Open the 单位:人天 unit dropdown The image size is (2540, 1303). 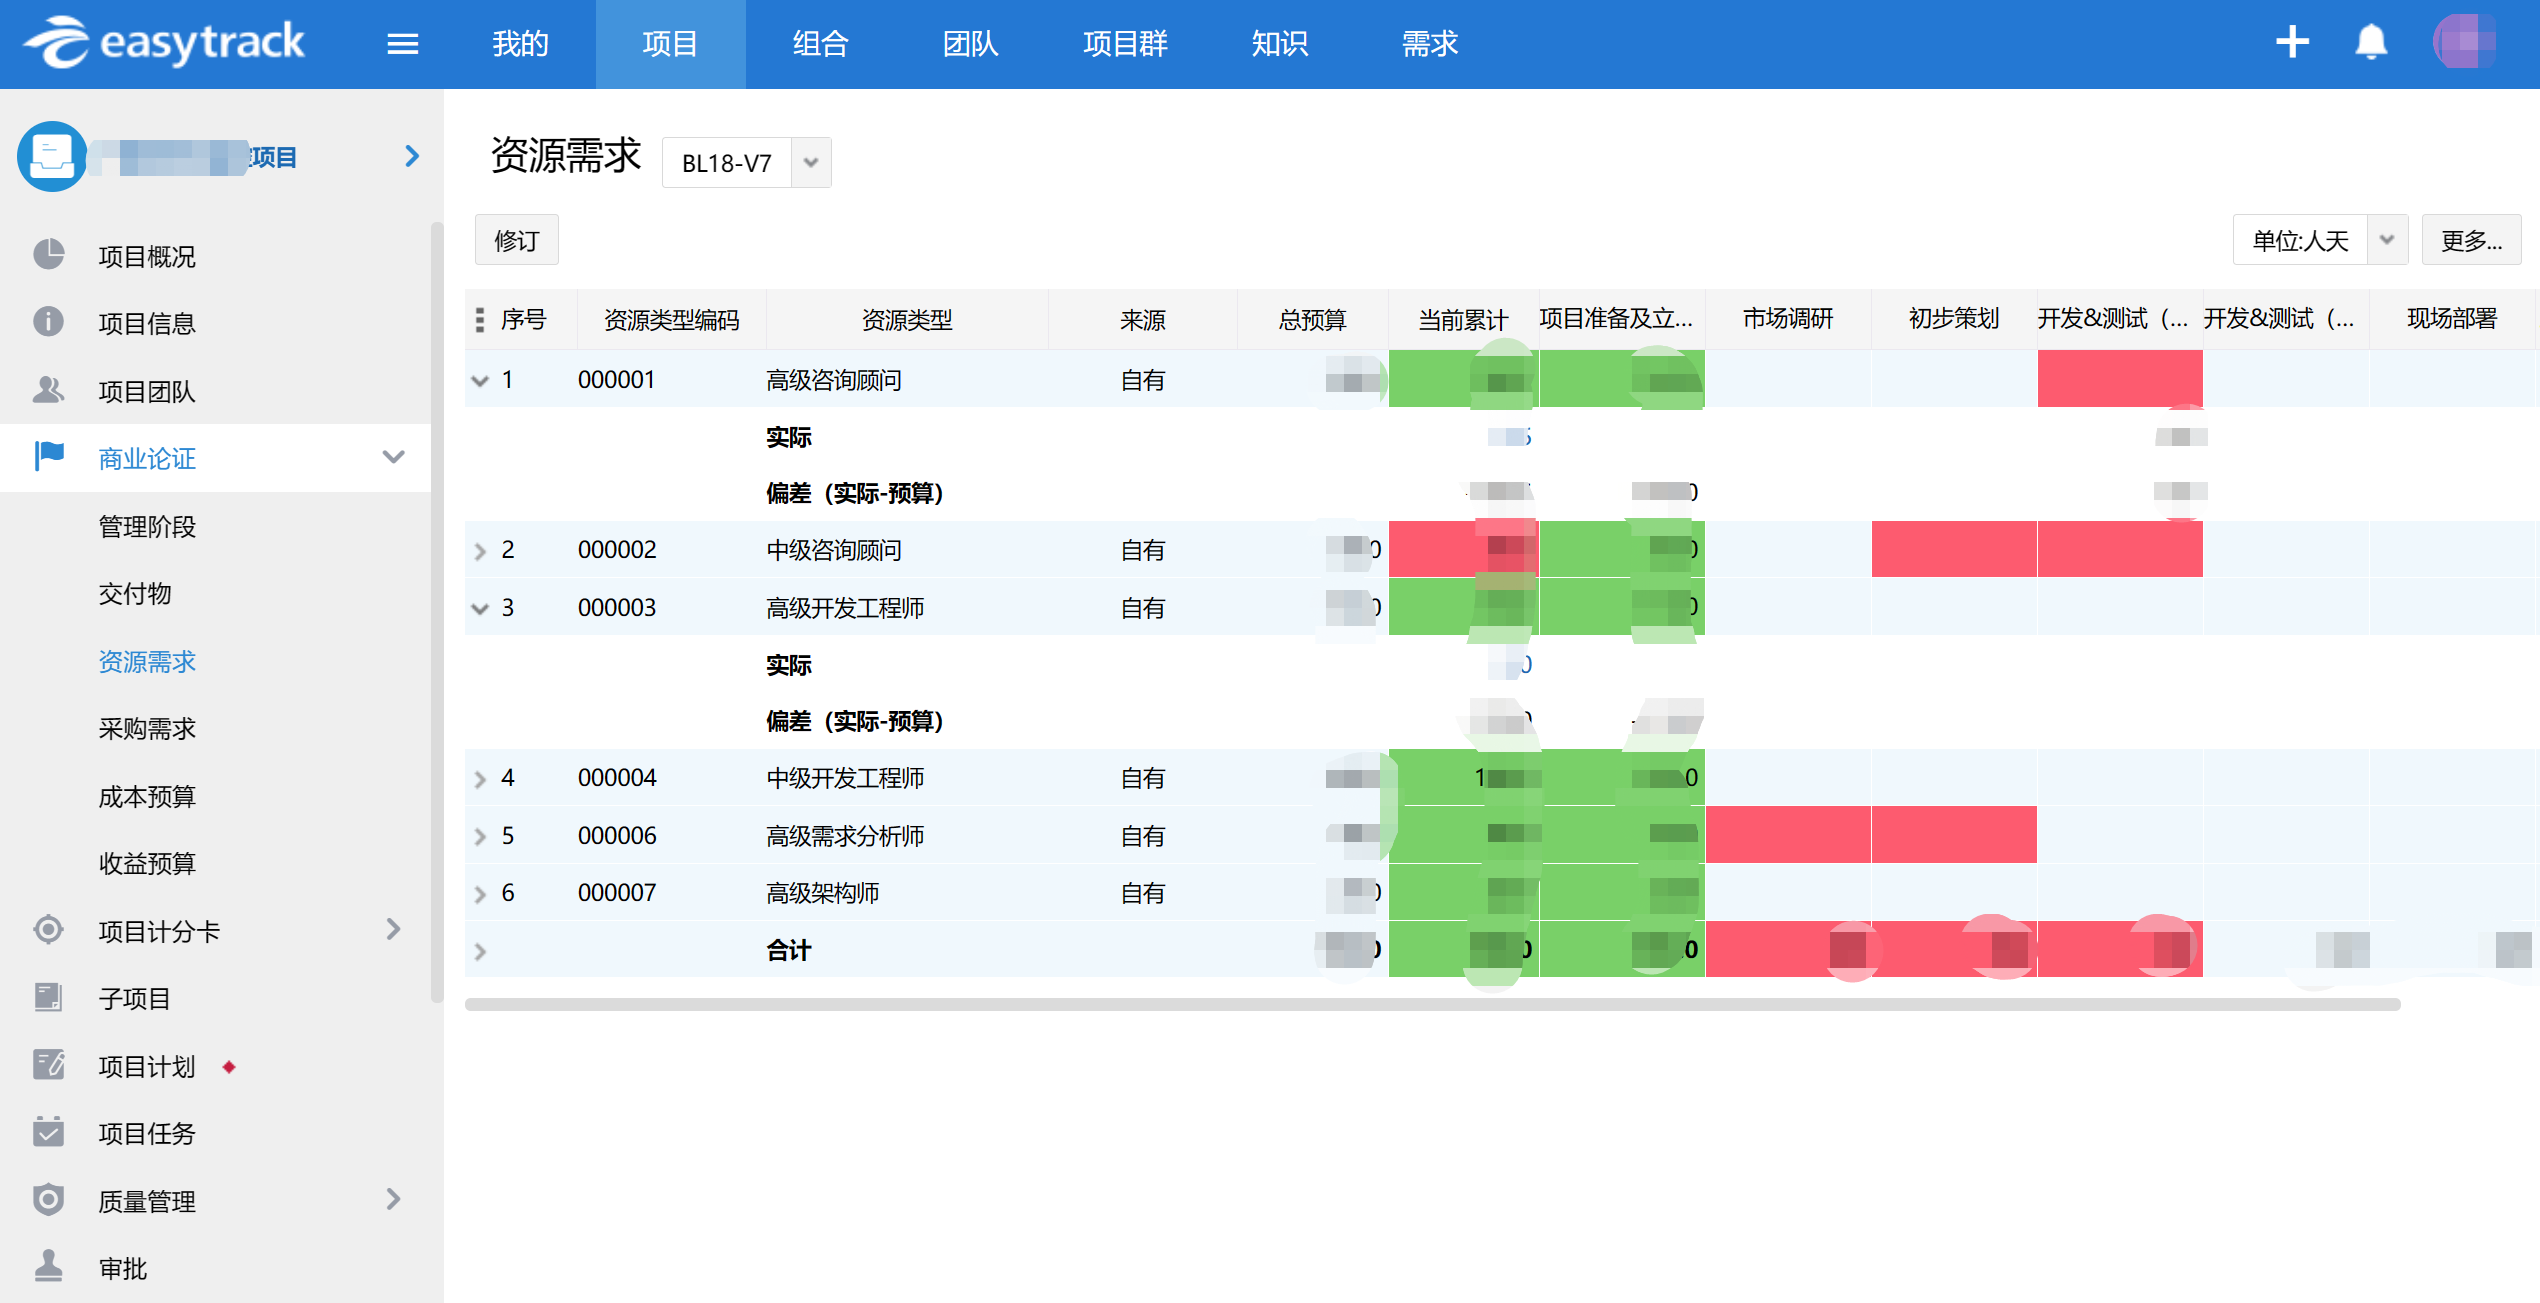click(x=2387, y=240)
